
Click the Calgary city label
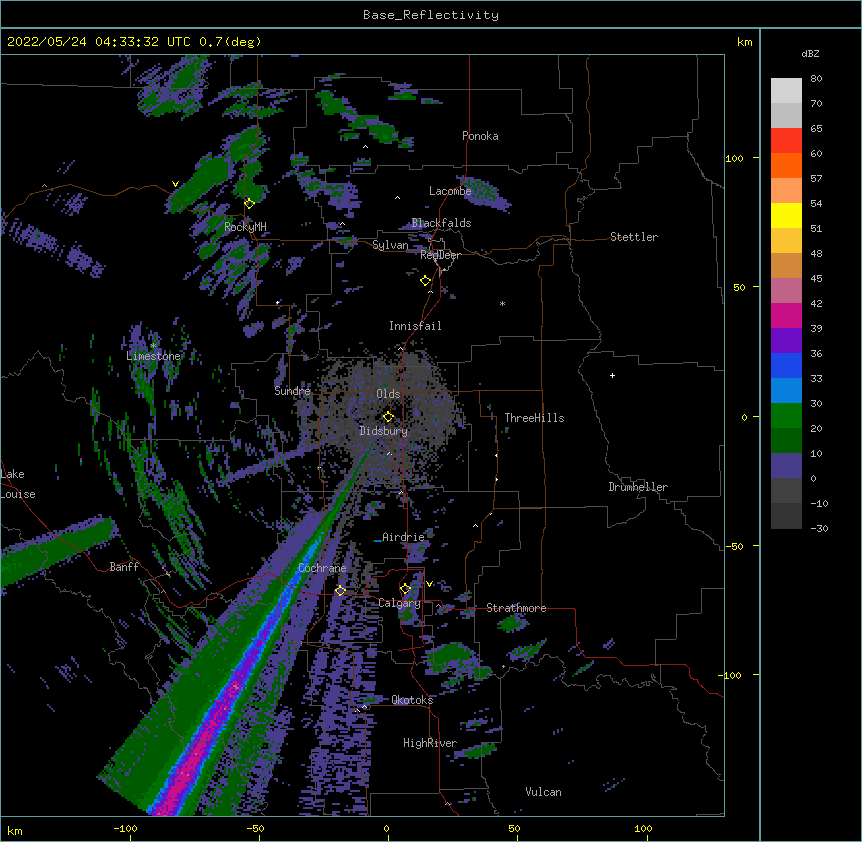399,603
